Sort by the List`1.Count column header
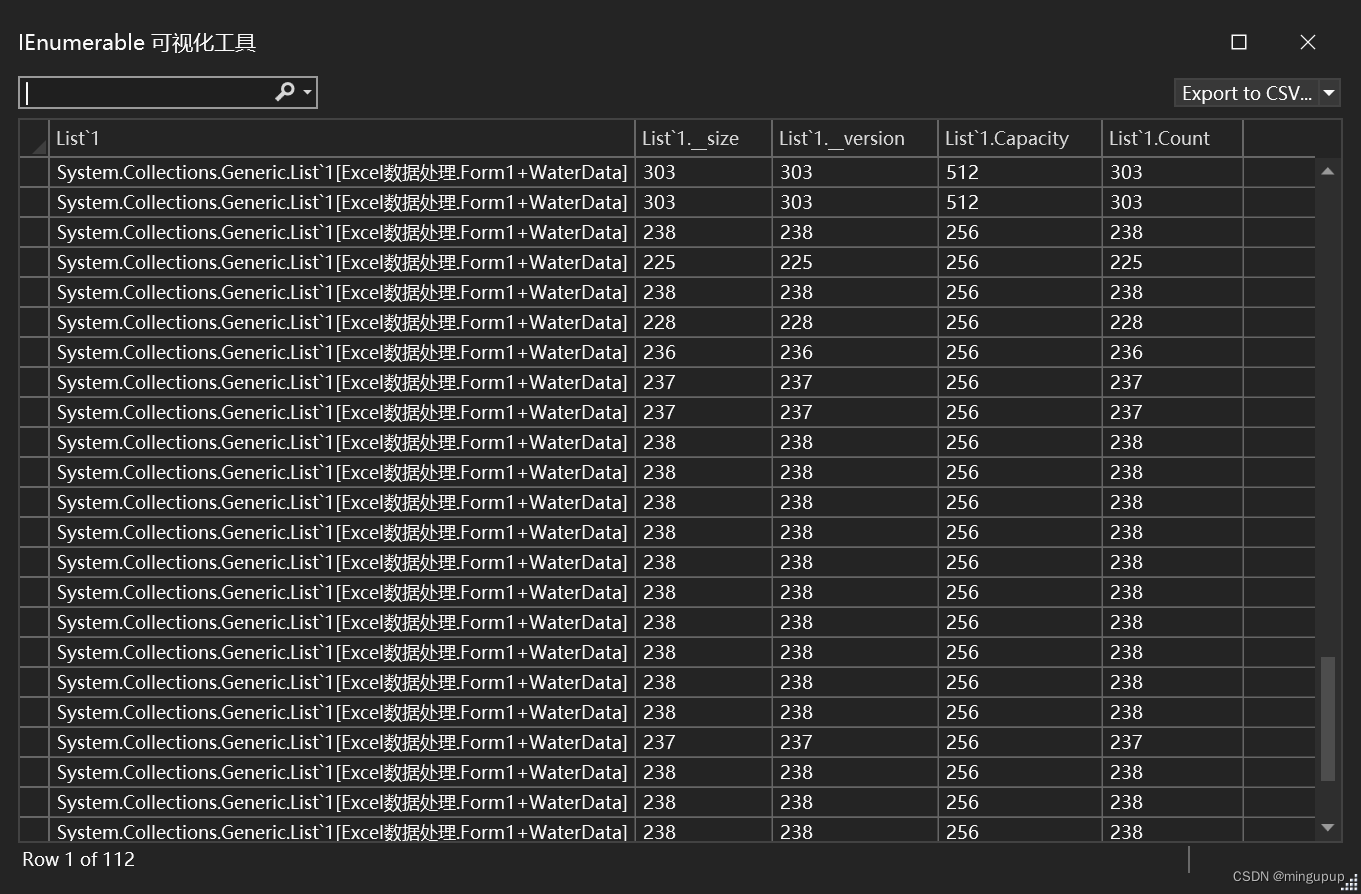 coord(1172,138)
